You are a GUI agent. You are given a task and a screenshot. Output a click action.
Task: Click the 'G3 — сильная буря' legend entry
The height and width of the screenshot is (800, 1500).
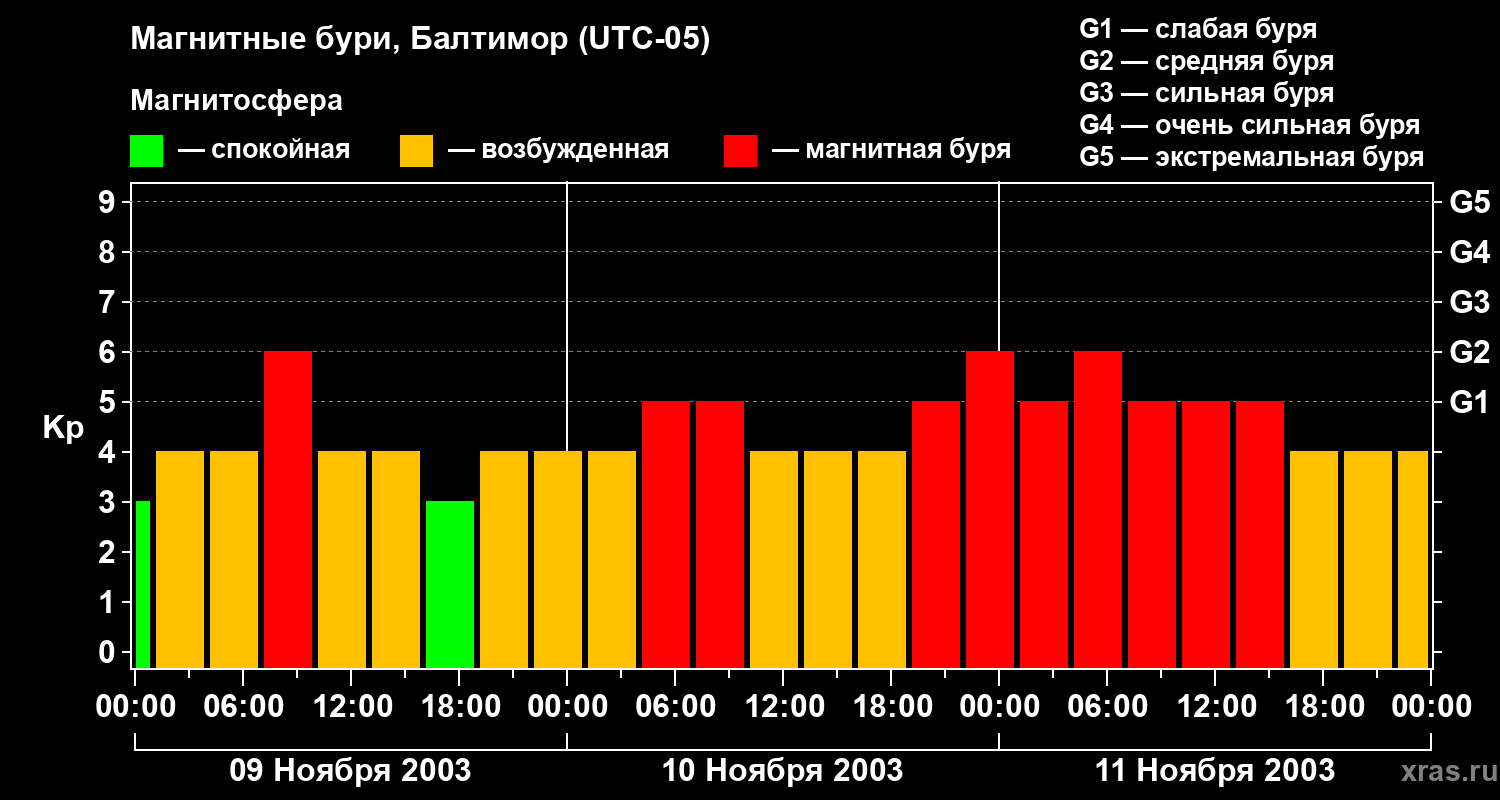pyautogui.click(x=1207, y=94)
